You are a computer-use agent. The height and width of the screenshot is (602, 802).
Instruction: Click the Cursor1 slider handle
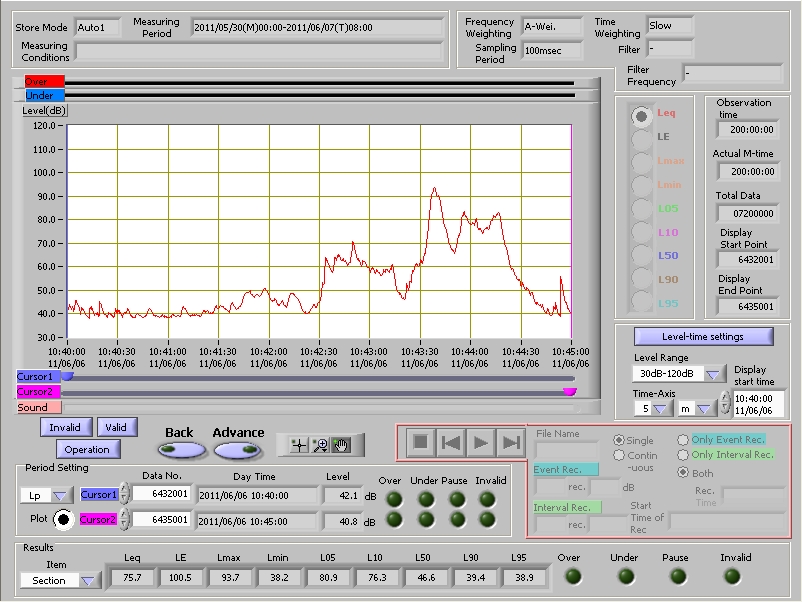tap(68, 377)
